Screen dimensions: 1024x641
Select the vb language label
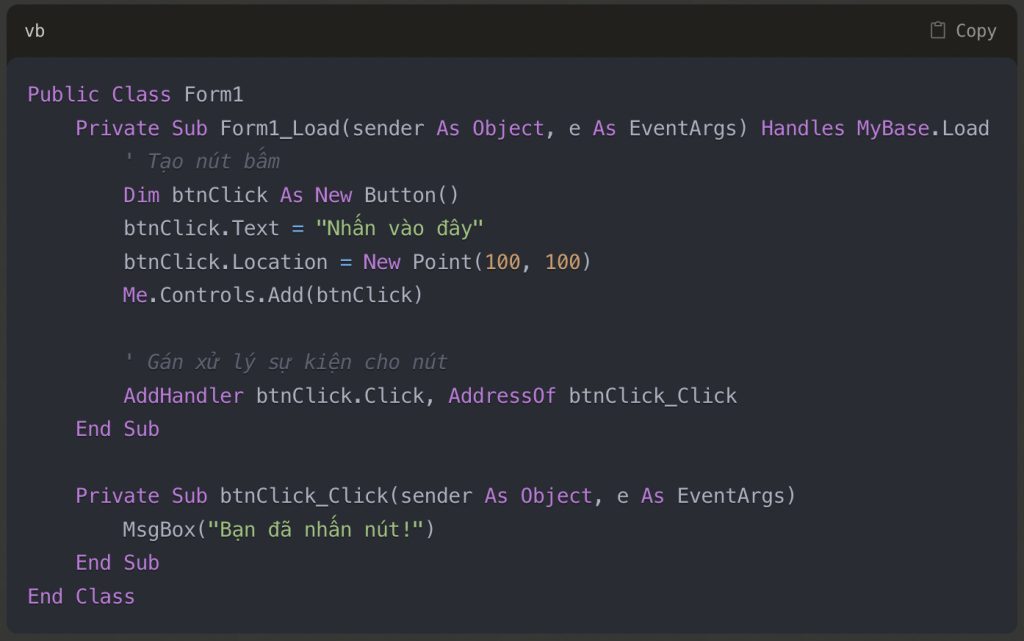[37, 31]
